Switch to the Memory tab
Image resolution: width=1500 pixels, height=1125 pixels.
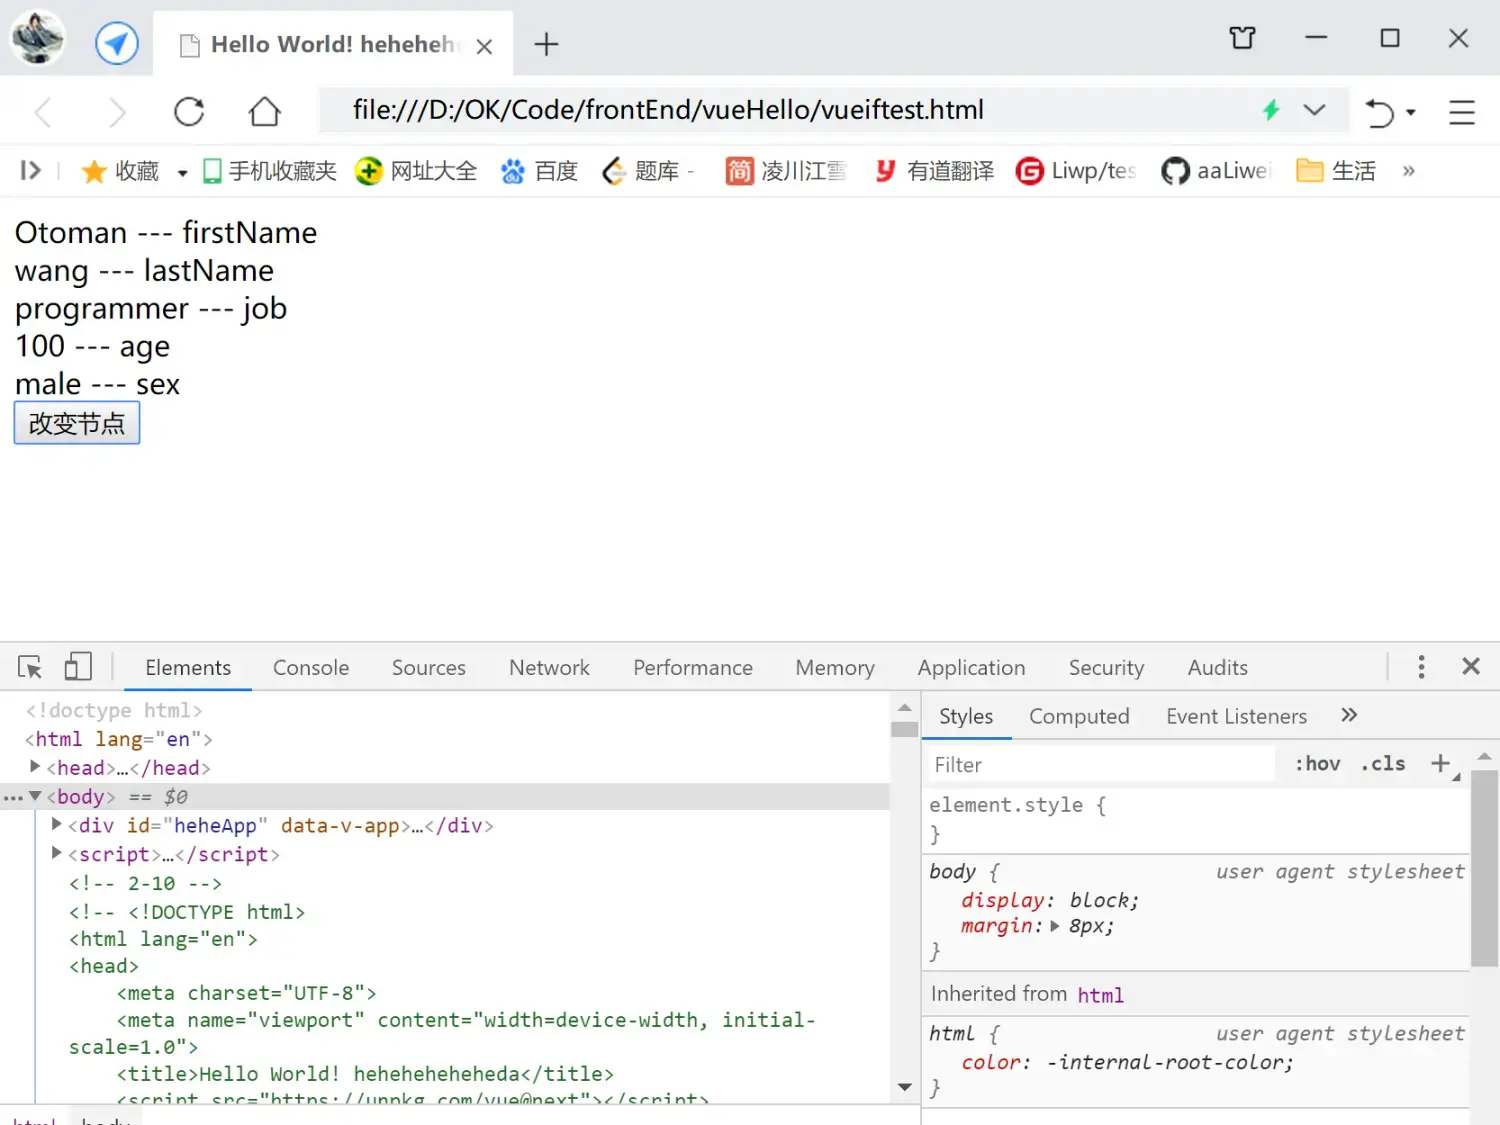click(835, 667)
